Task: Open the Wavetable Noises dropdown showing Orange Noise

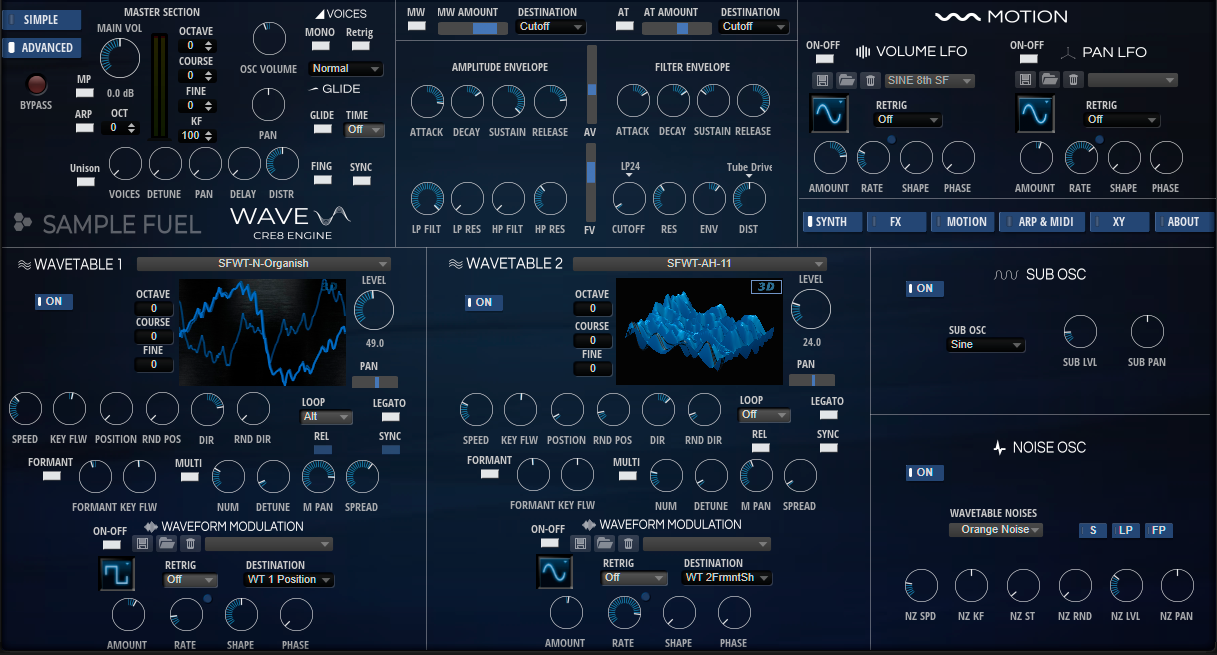Action: click(995, 529)
